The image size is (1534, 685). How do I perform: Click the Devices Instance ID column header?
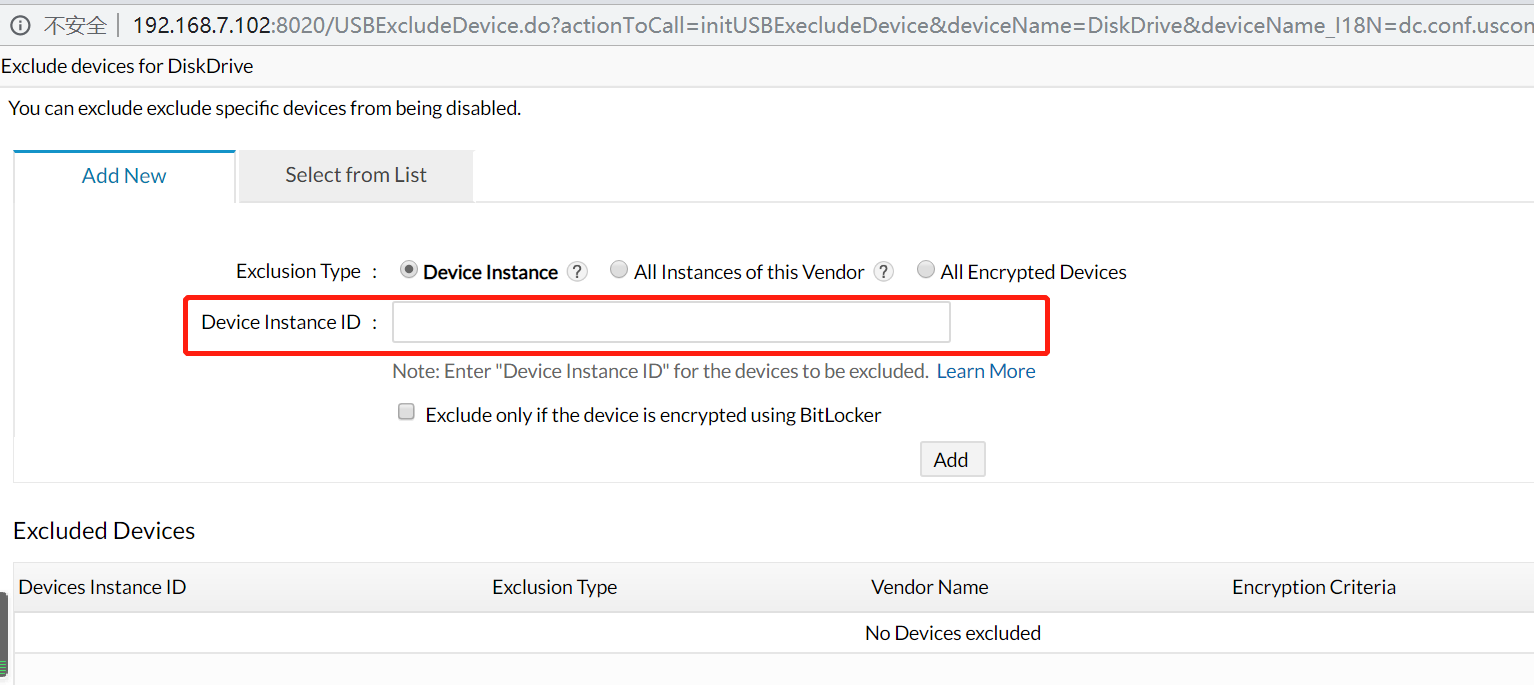pos(102,587)
